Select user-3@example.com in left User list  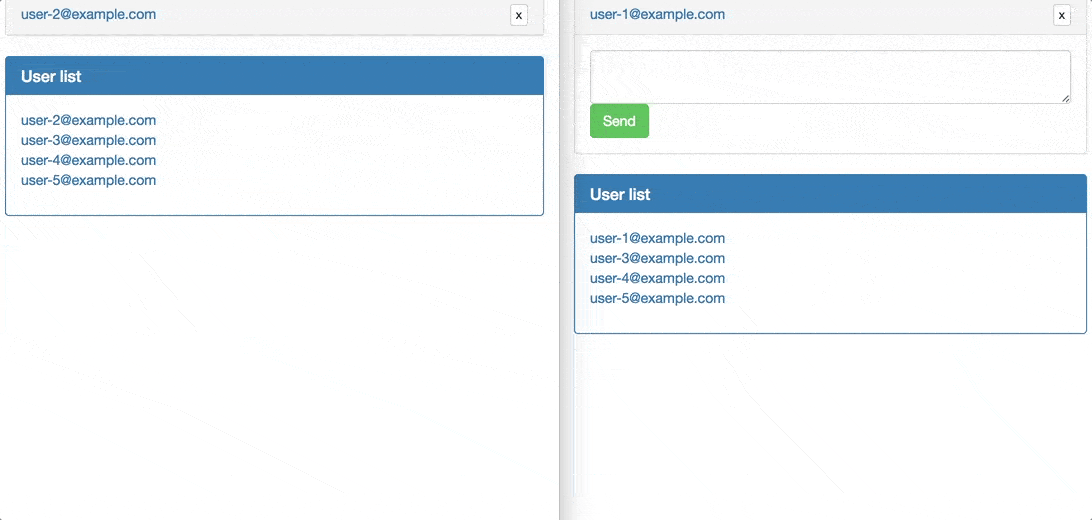coord(88,141)
